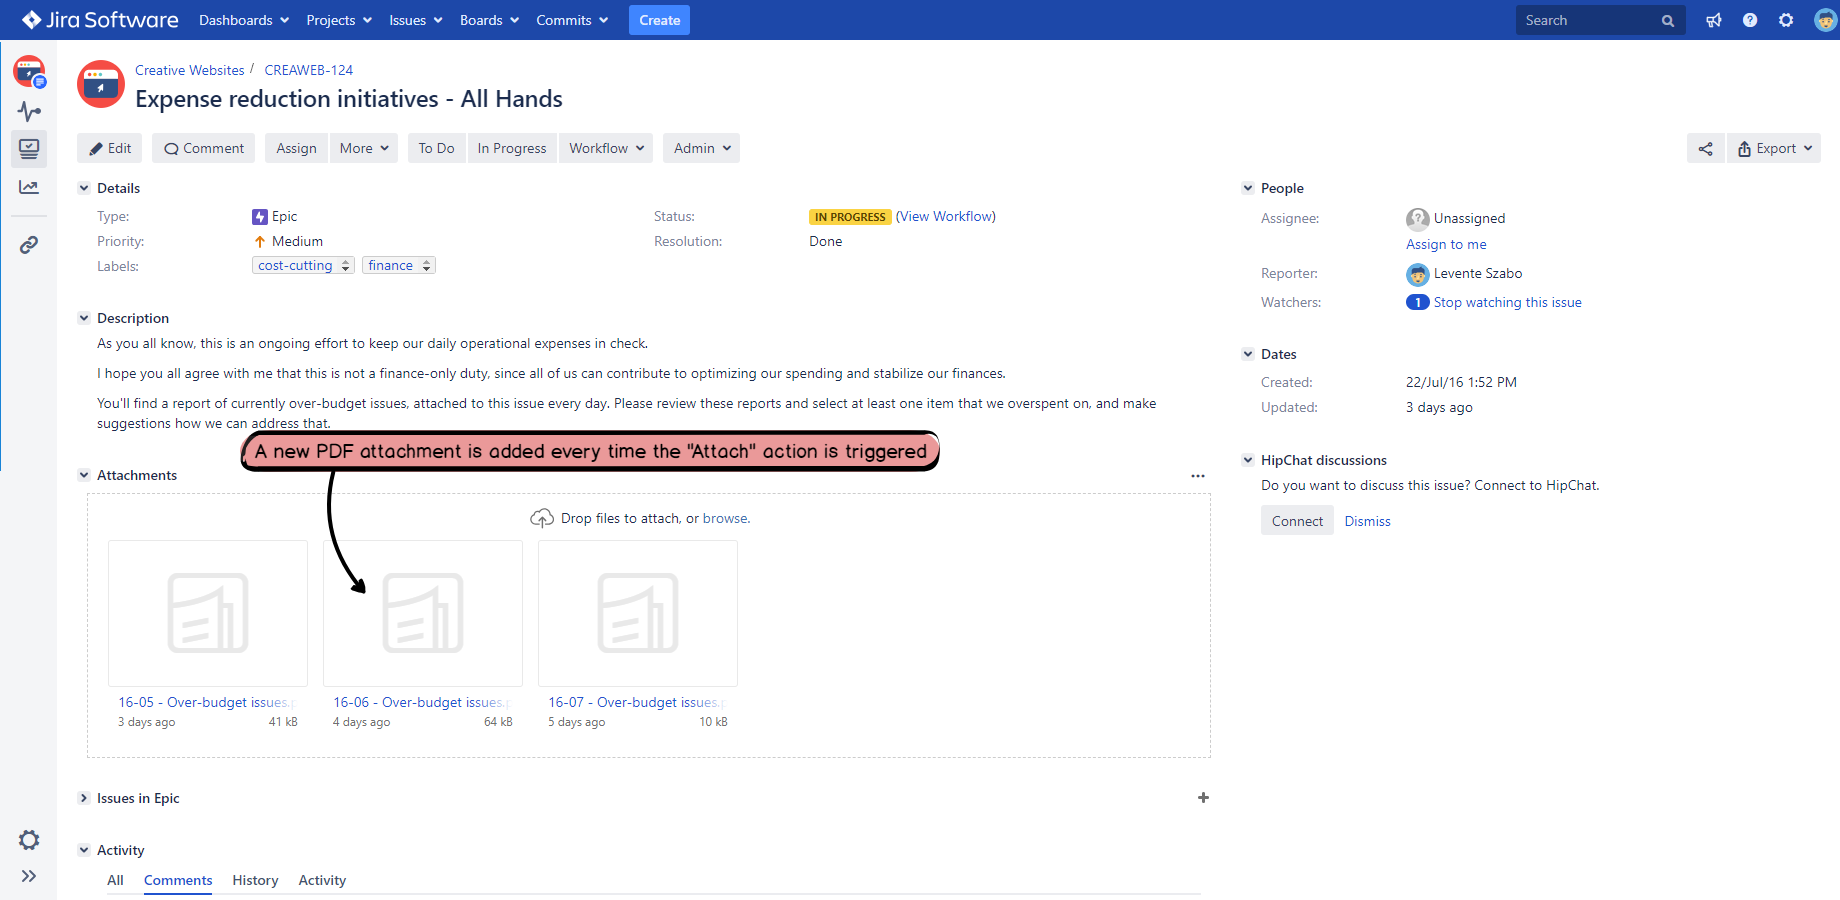Click the Connect HipChat button
1840x900 pixels.
[1297, 521]
